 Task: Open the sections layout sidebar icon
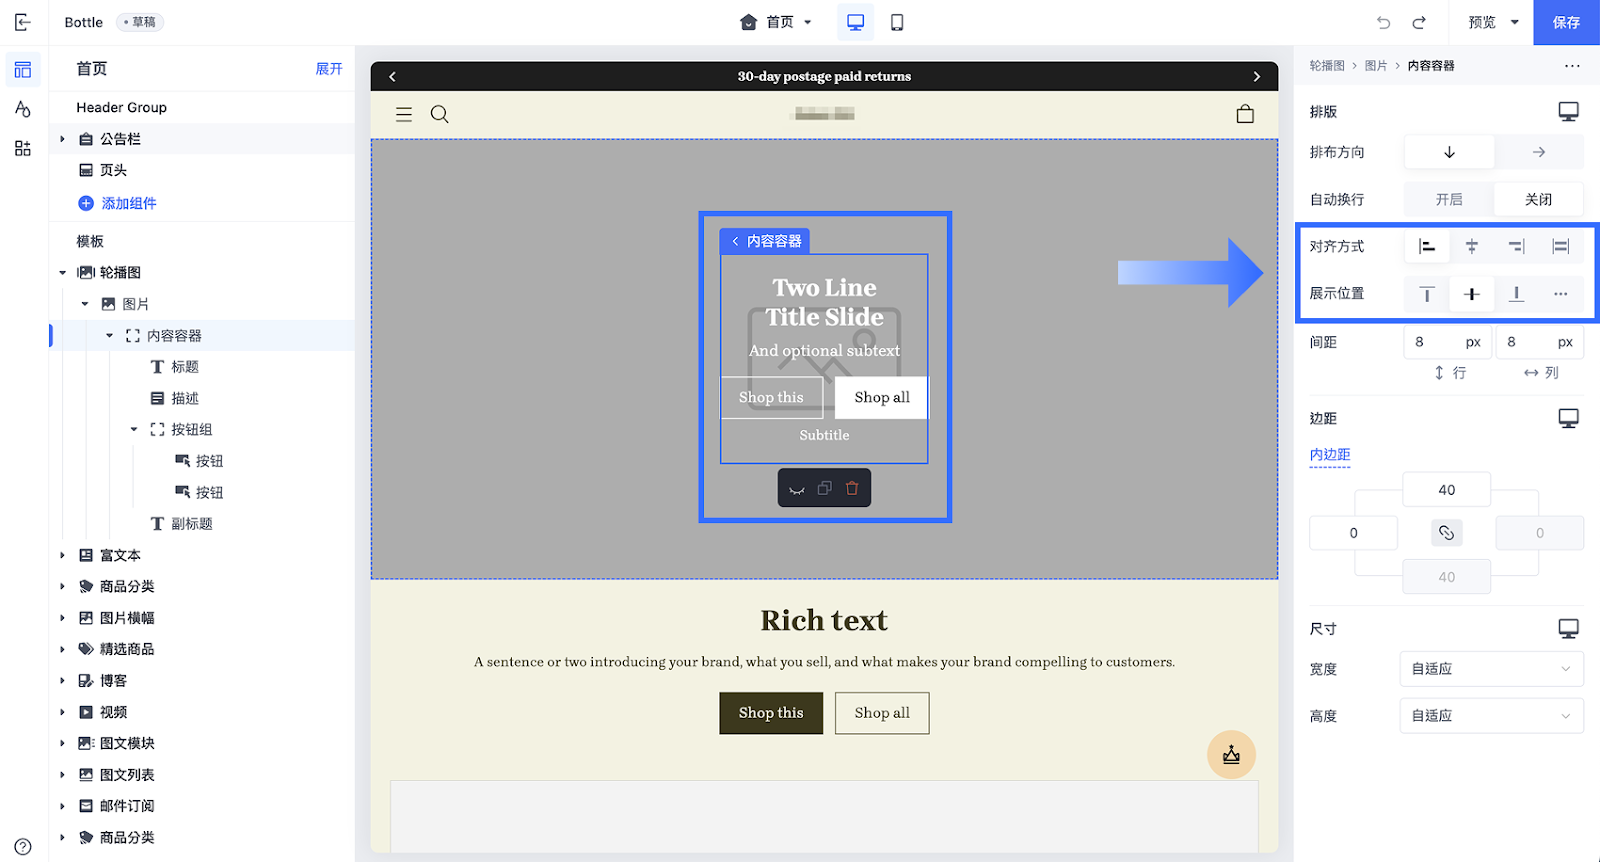pyautogui.click(x=23, y=70)
